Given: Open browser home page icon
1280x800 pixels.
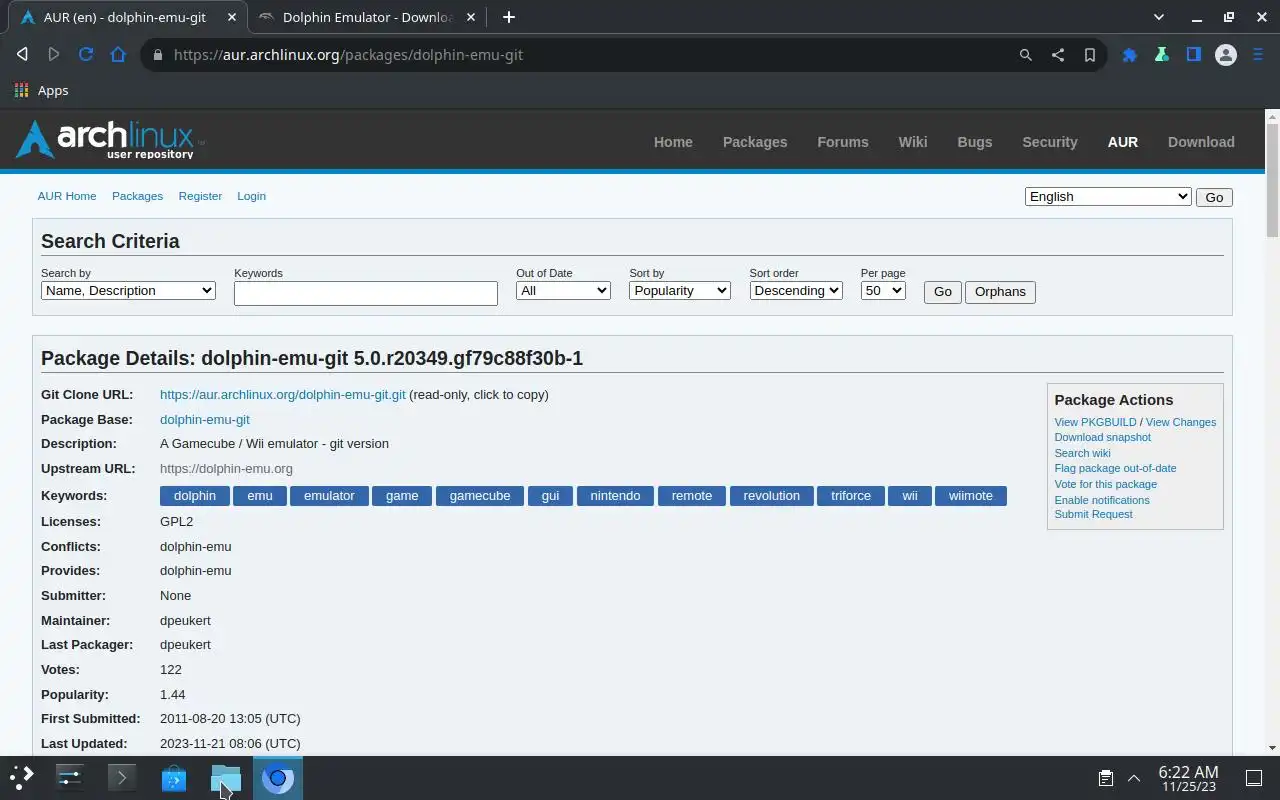Looking at the screenshot, I should tap(118, 55).
